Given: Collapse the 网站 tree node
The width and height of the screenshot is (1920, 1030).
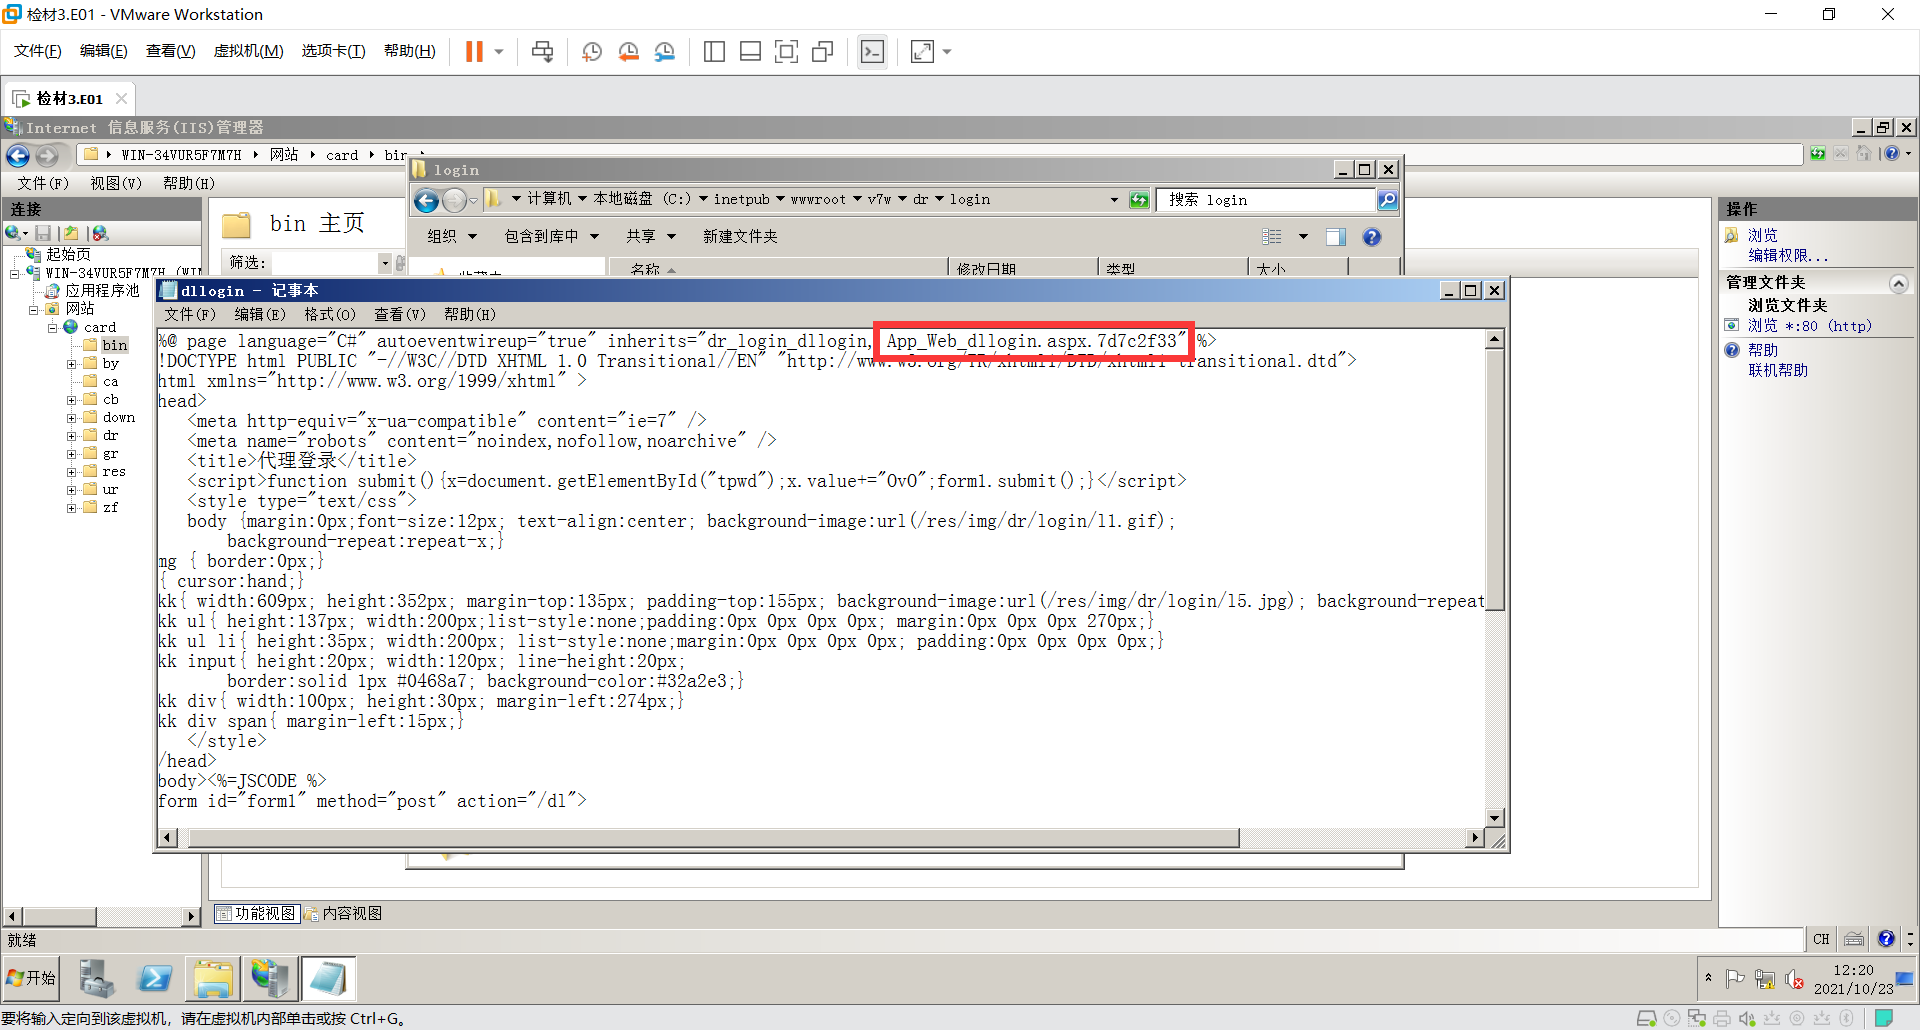Looking at the screenshot, I should 34,309.
